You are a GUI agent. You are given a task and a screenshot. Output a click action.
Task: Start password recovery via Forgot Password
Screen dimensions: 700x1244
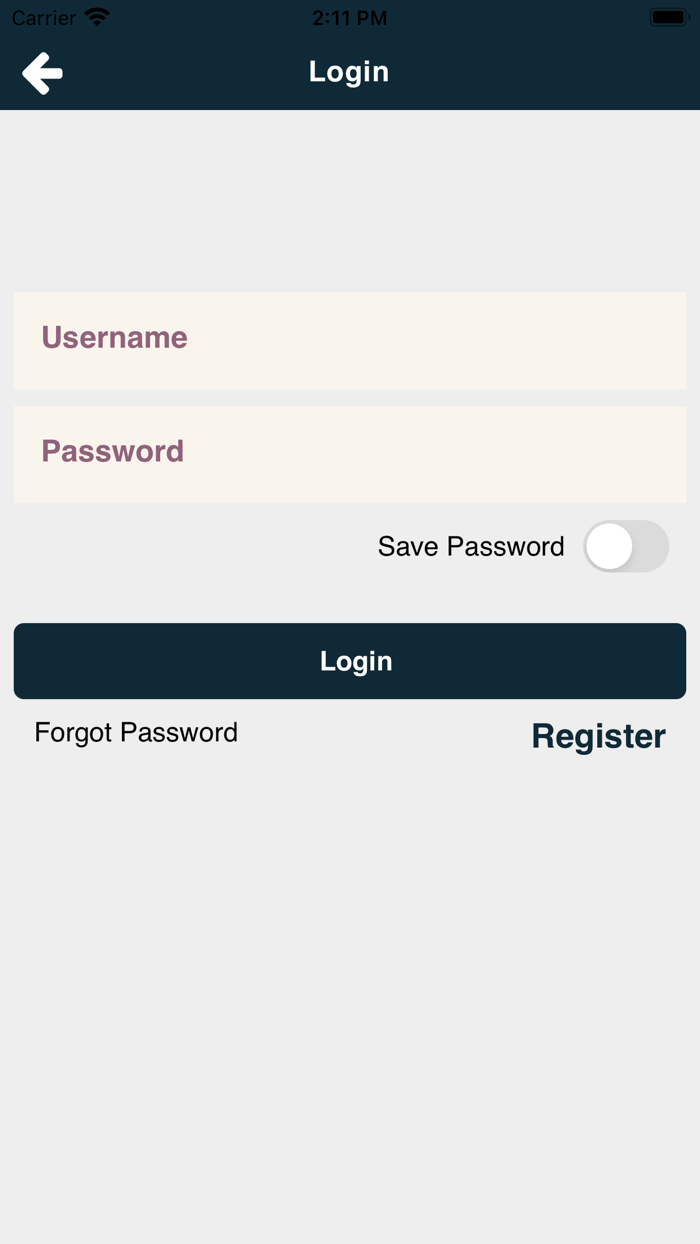coord(136,732)
